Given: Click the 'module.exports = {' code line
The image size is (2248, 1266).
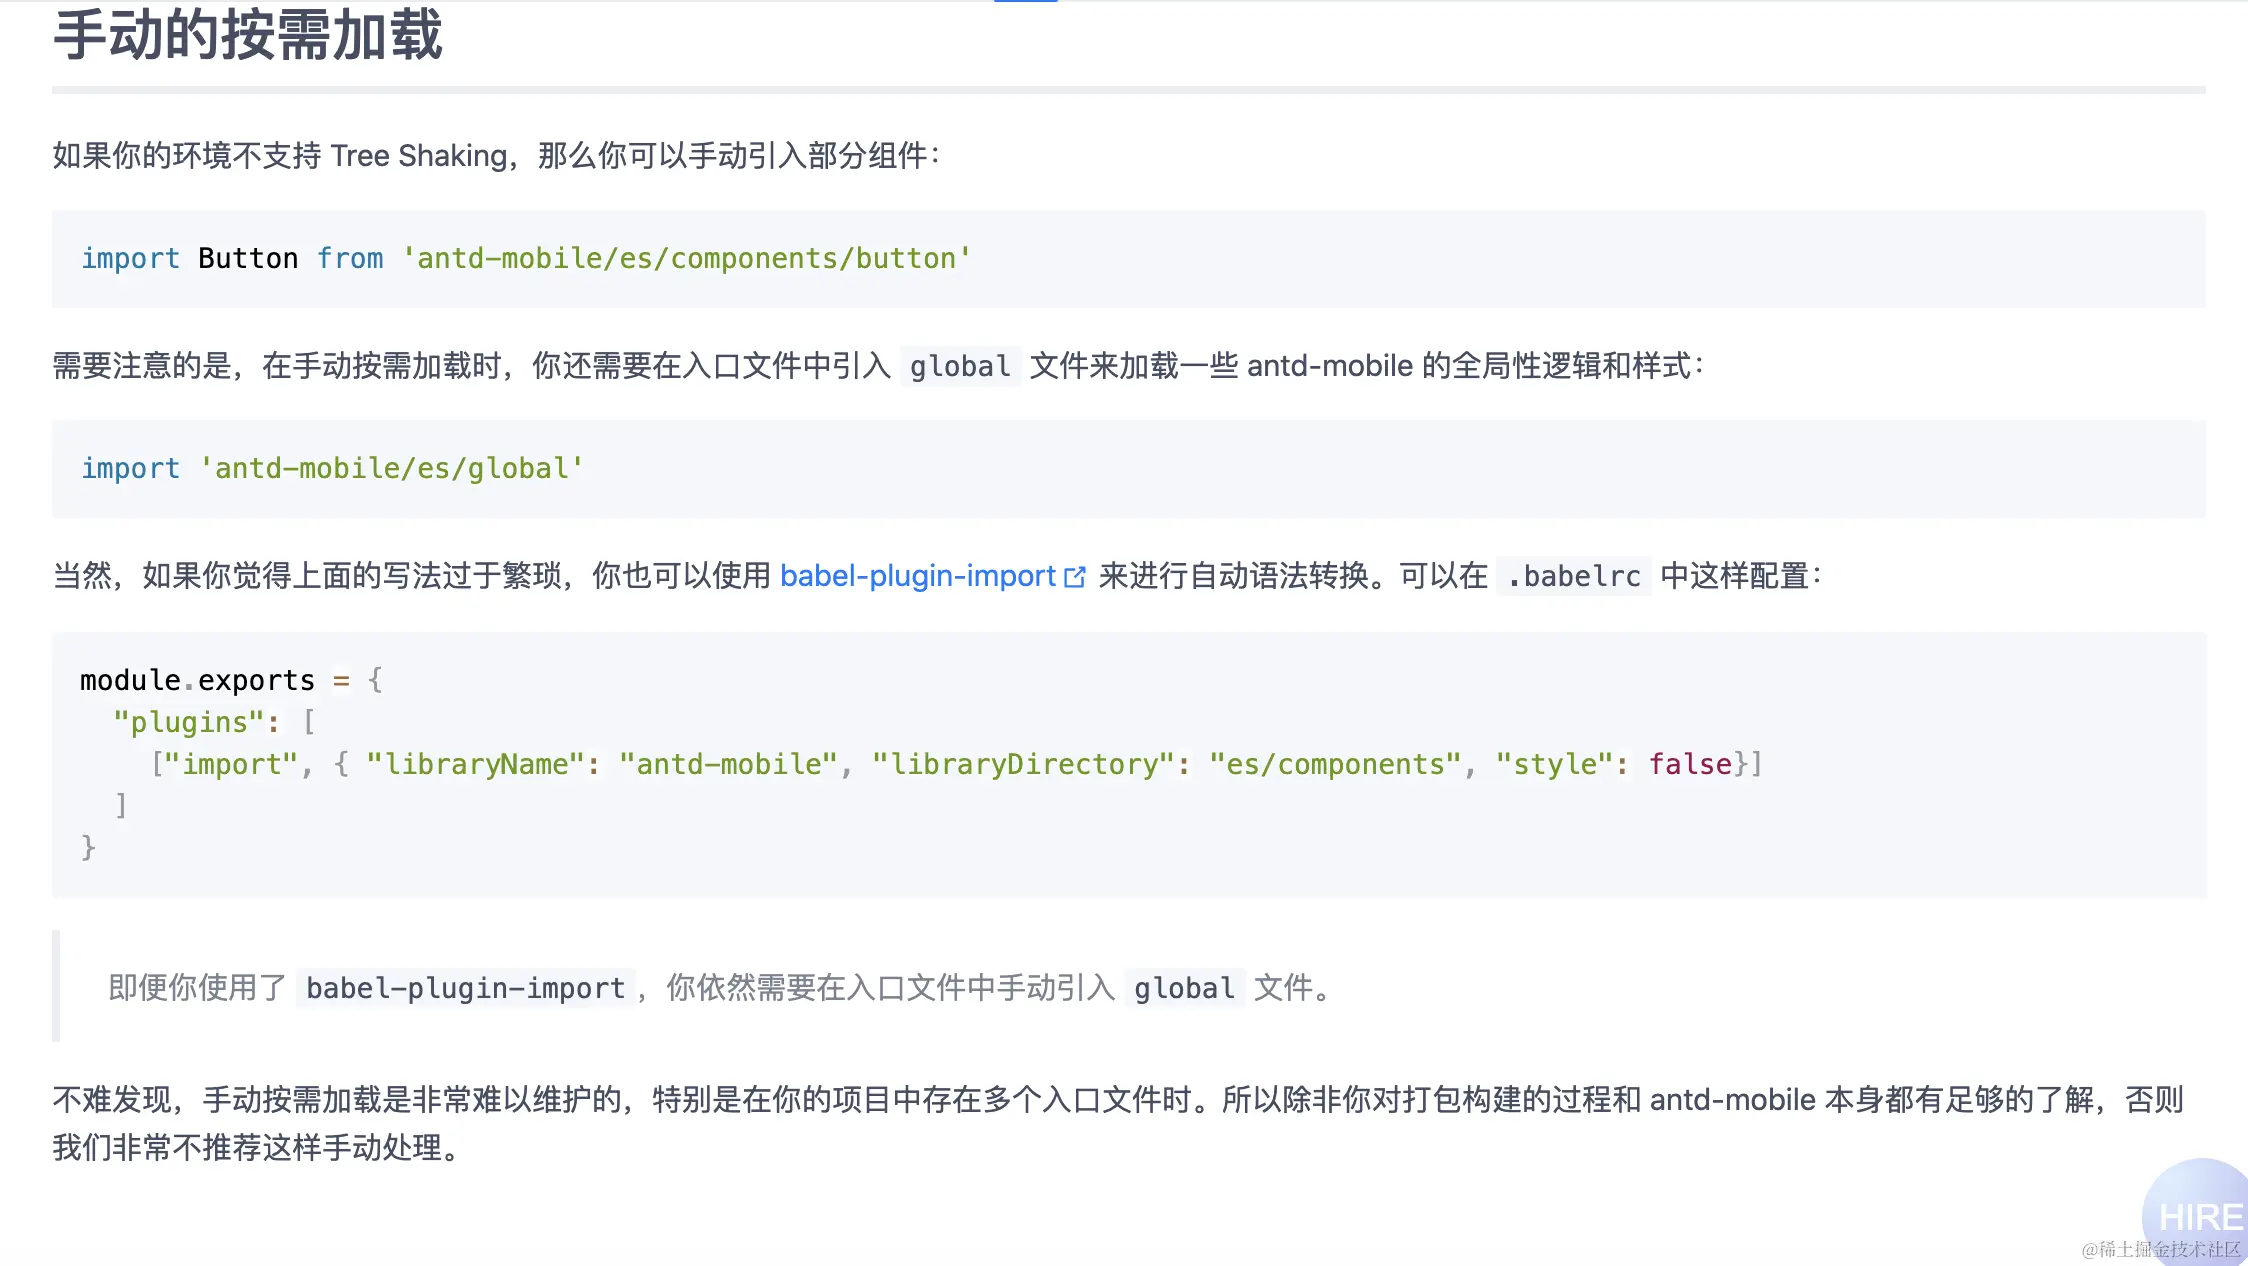Looking at the screenshot, I should 231,680.
